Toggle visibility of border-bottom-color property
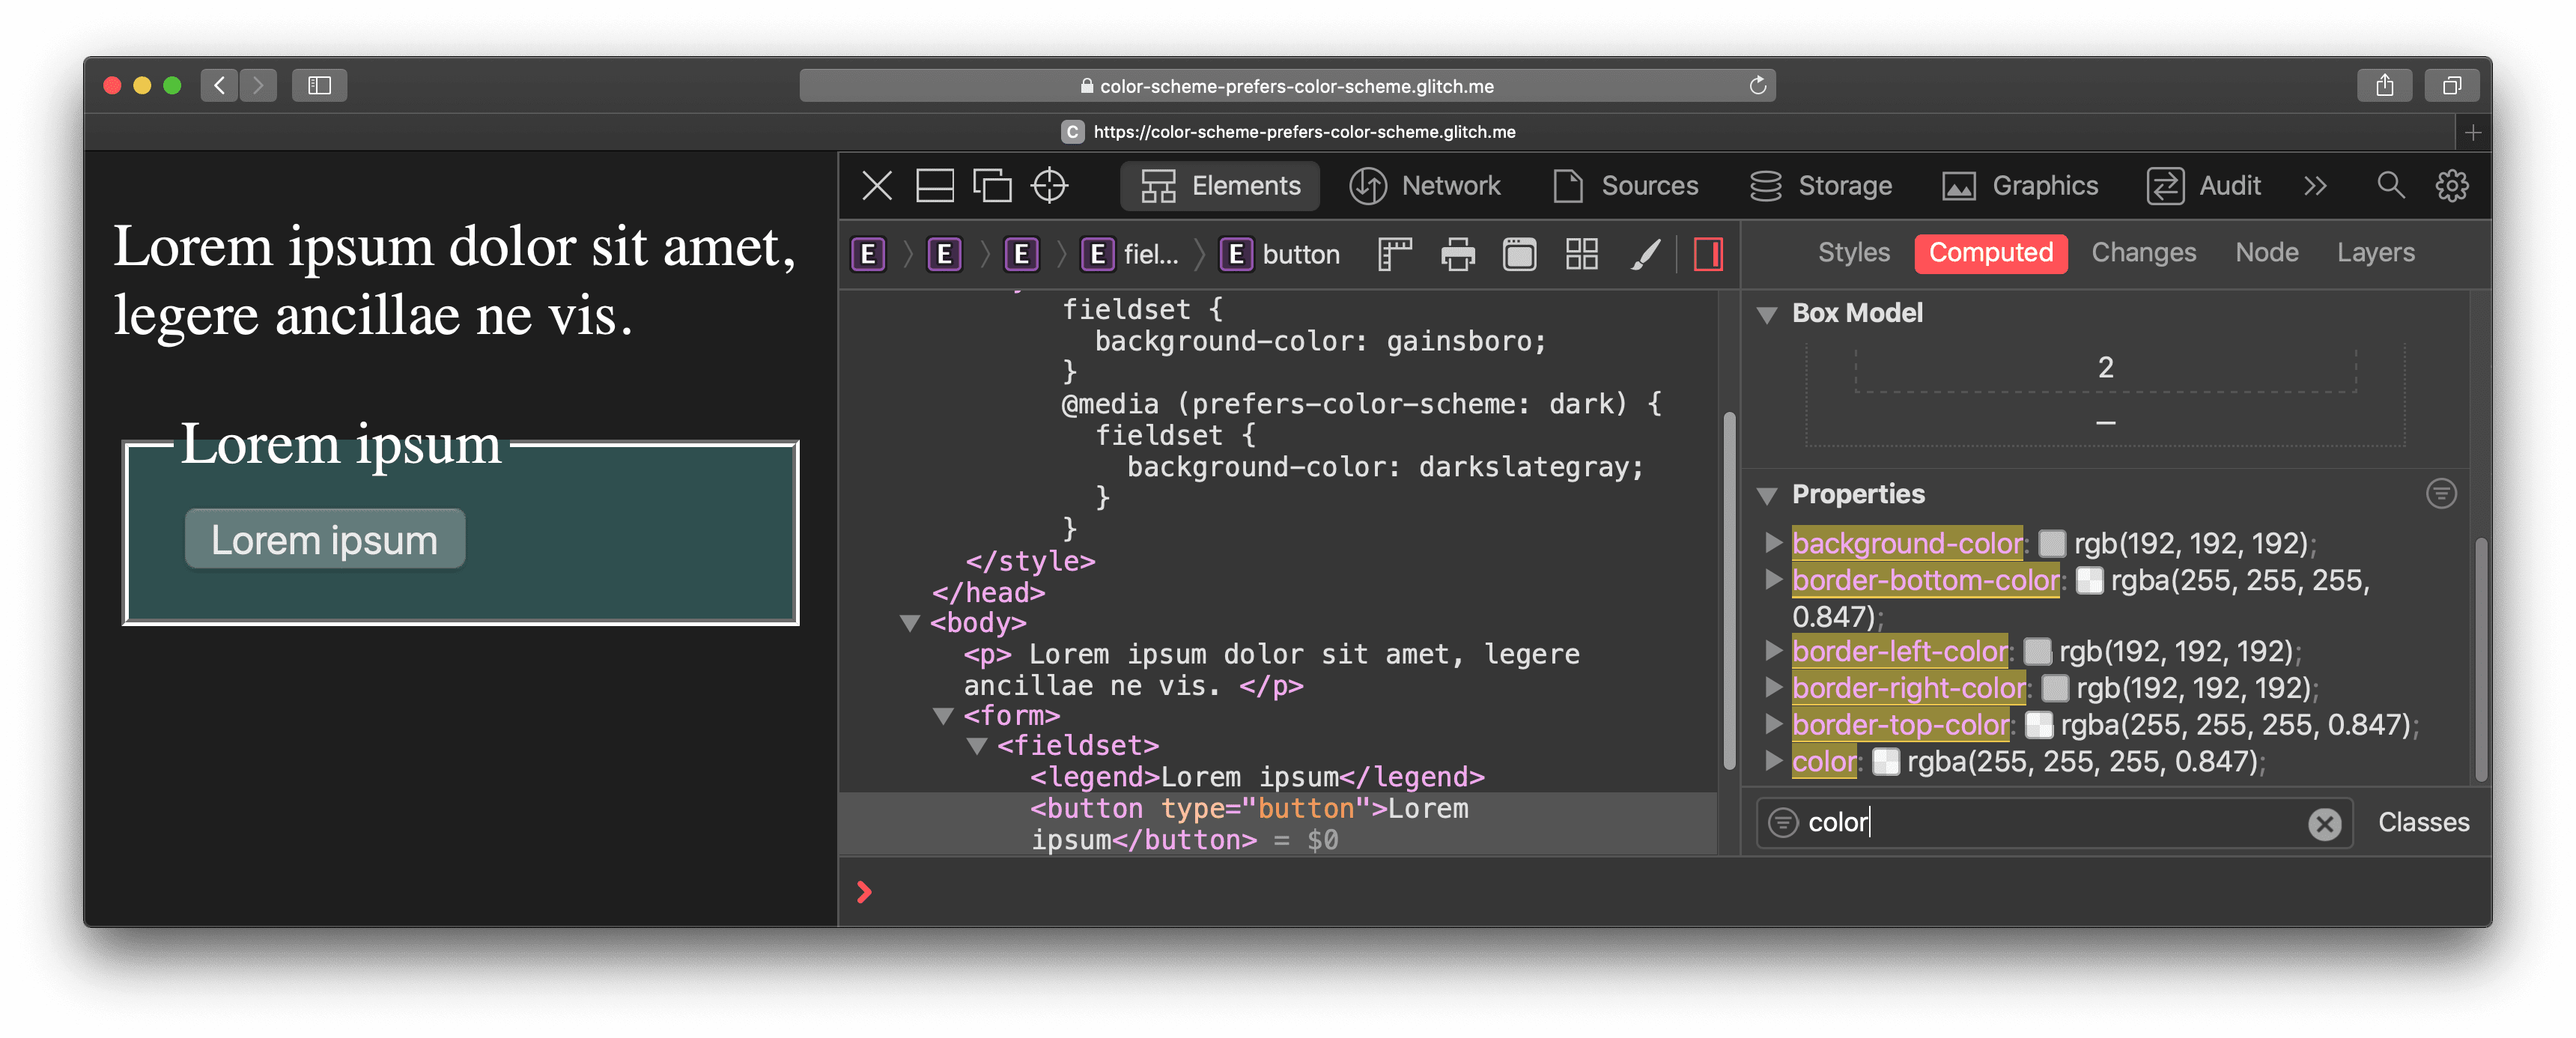The width and height of the screenshot is (2576, 1038). pos(1776,577)
